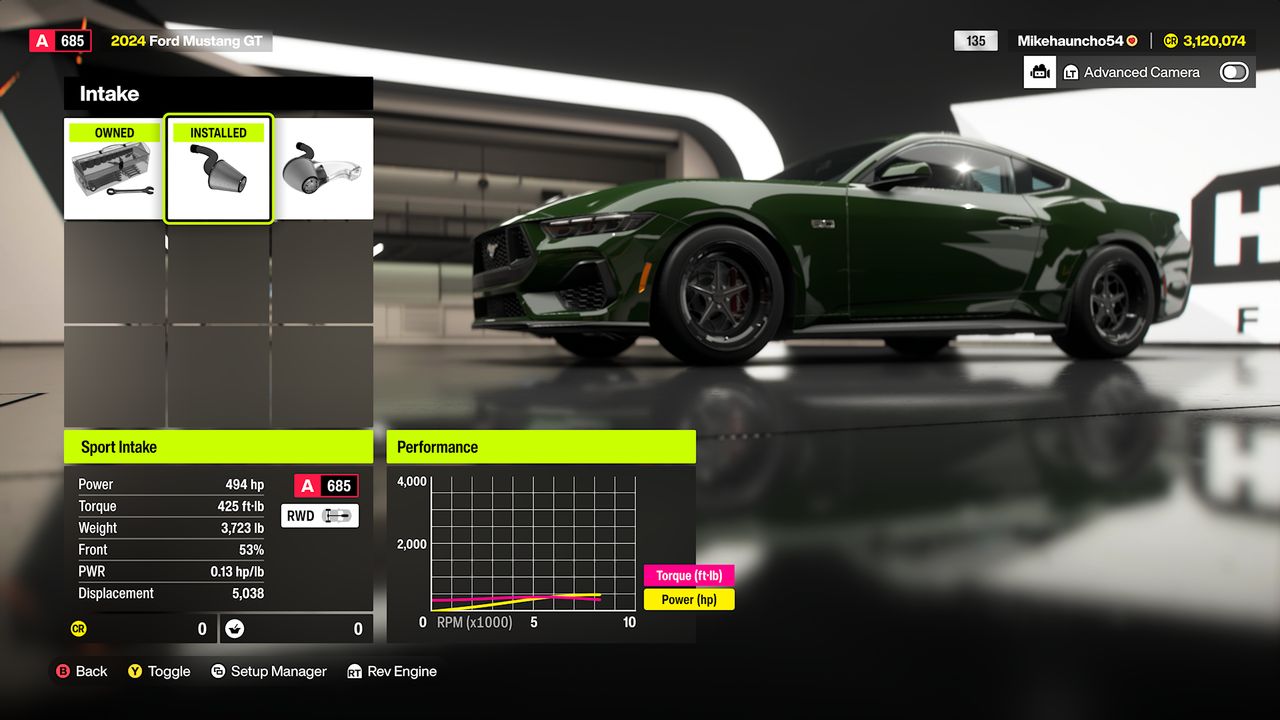Screen dimensions: 1280x720
Task: Click the Back label
Action: pos(91,671)
